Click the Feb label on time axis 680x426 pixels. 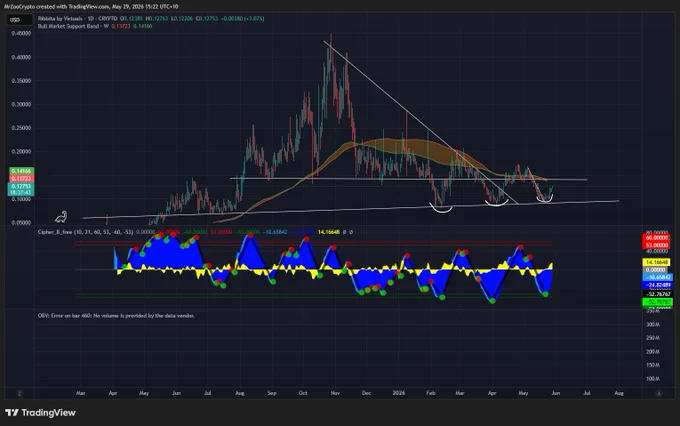coord(431,393)
